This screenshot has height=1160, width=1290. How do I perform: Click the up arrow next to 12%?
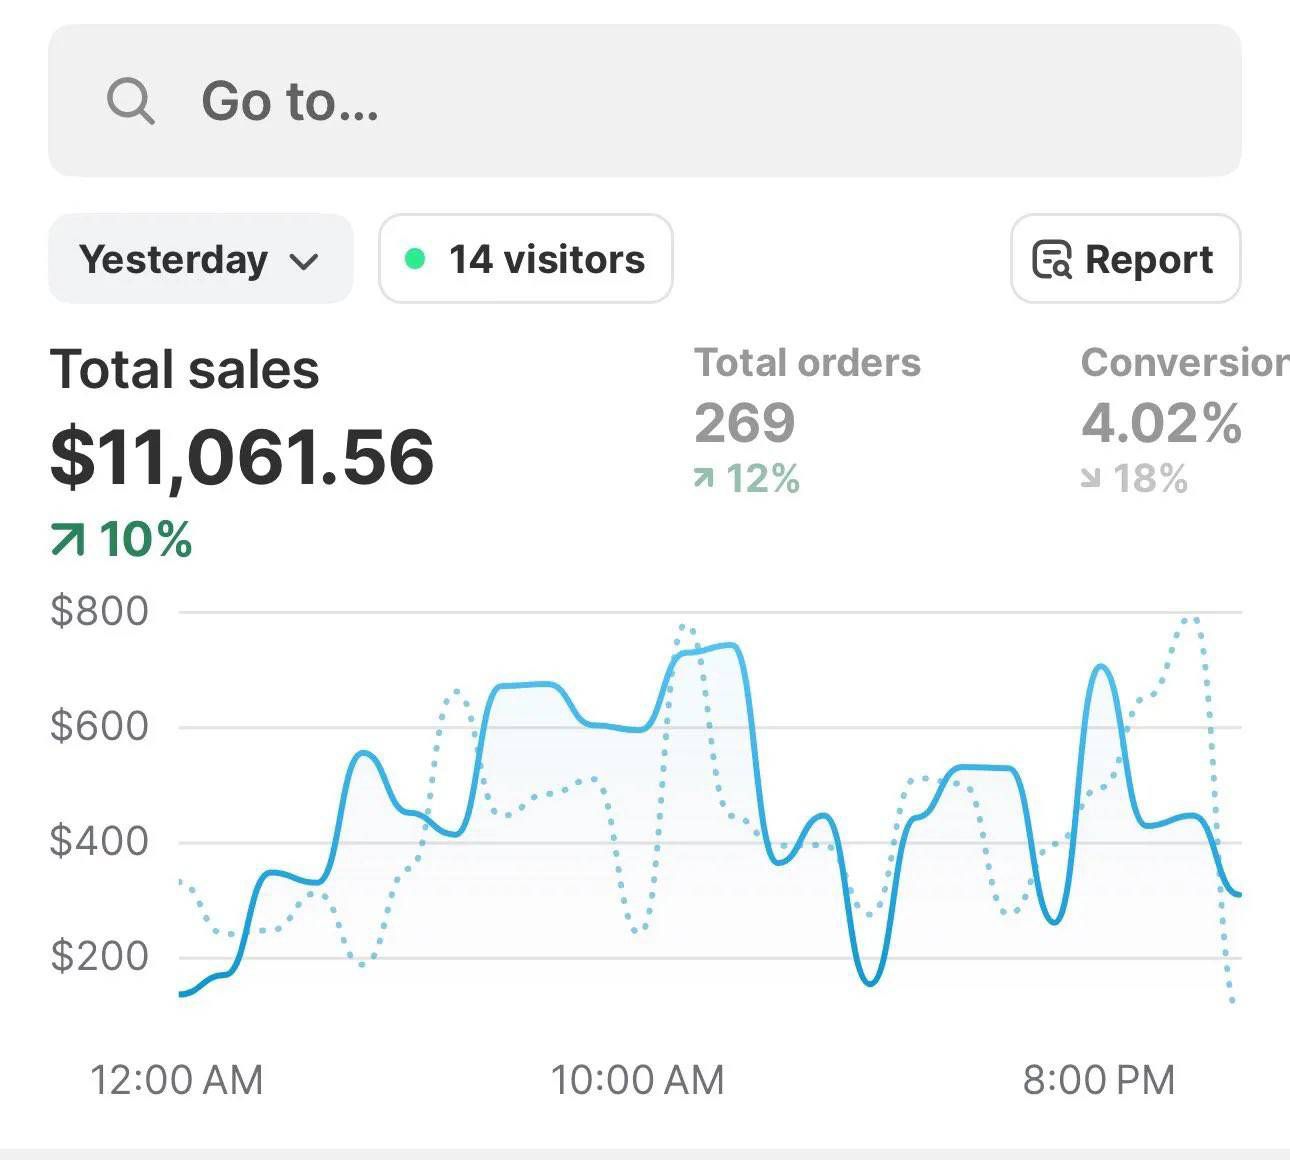[705, 480]
